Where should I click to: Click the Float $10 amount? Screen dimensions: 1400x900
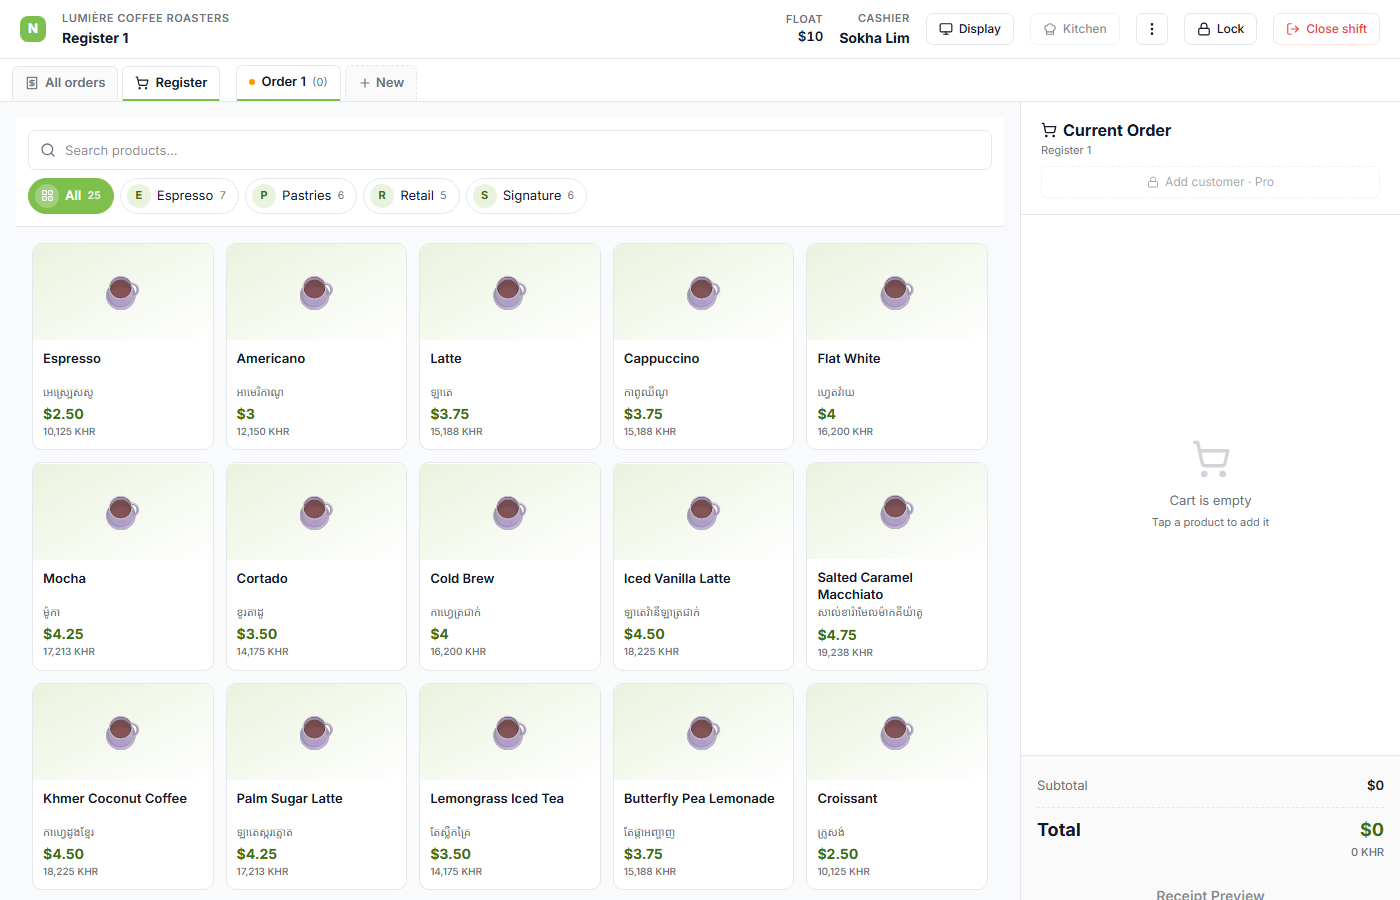pos(810,37)
